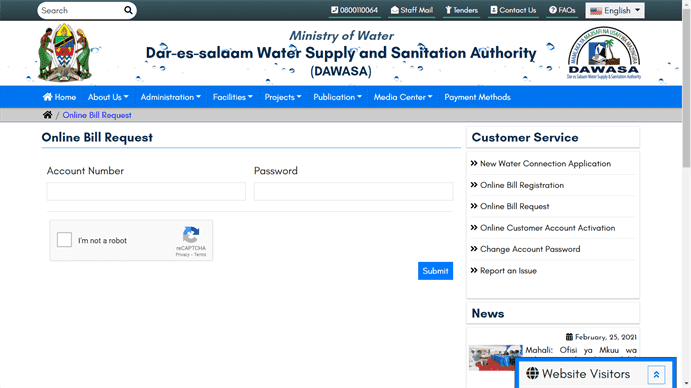The width and height of the screenshot is (691, 388).
Task: Expand the Publication menu
Action: (x=338, y=97)
